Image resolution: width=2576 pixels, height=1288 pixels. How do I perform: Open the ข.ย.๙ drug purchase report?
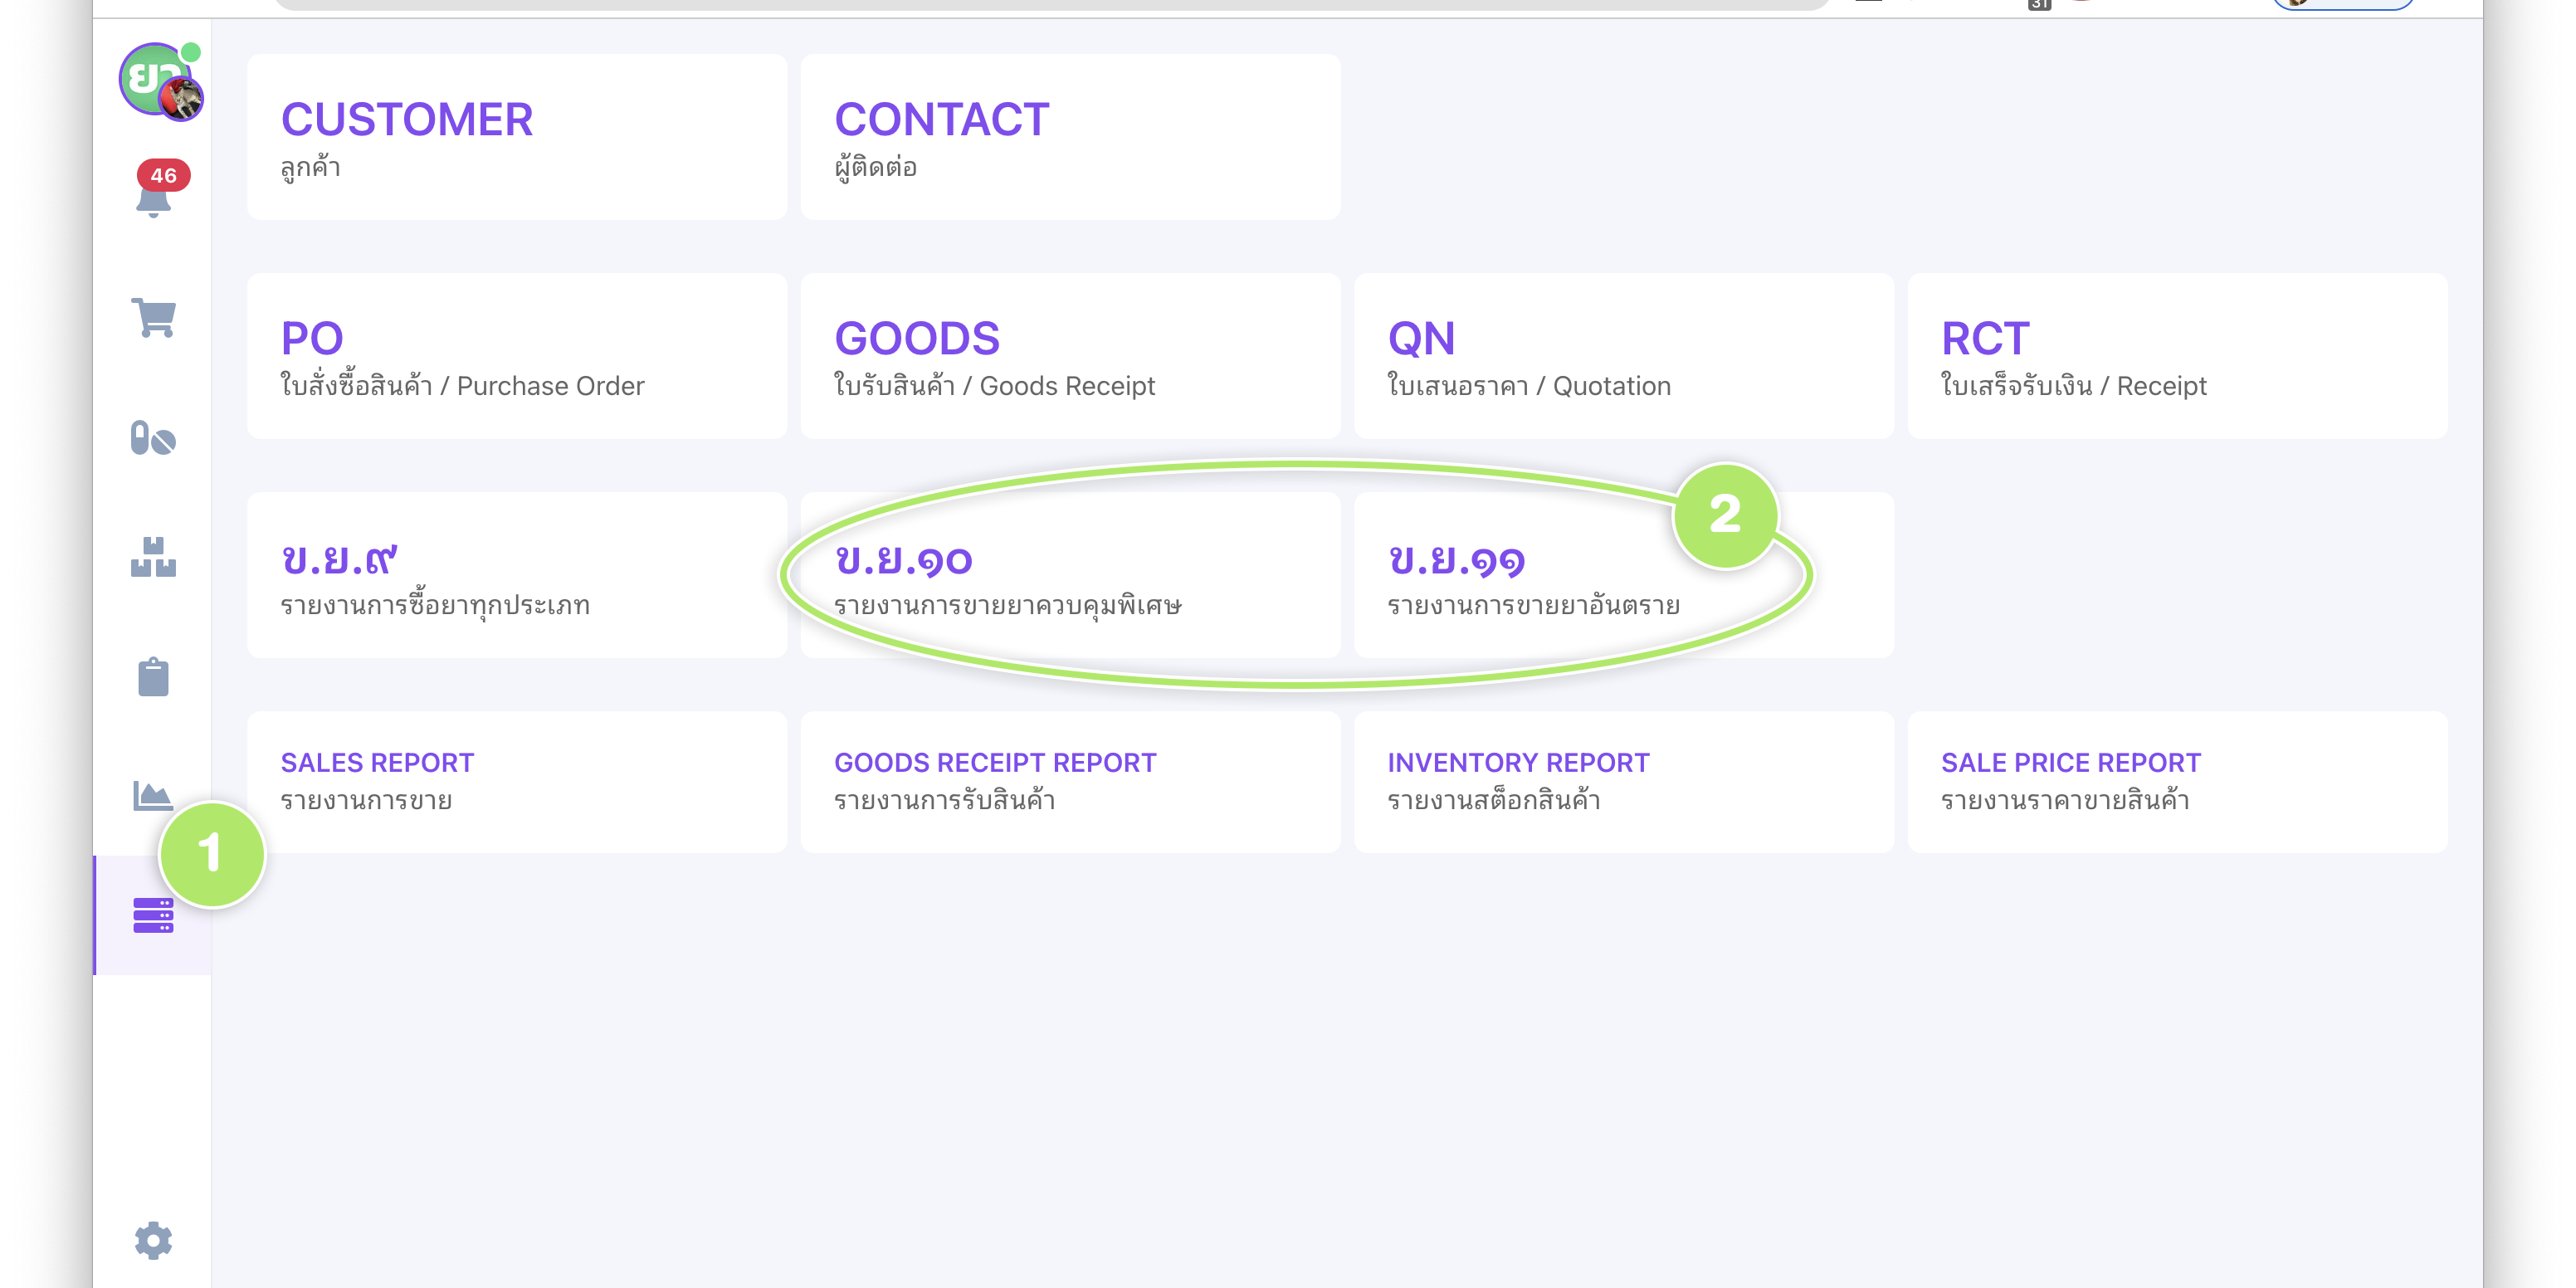[517, 575]
